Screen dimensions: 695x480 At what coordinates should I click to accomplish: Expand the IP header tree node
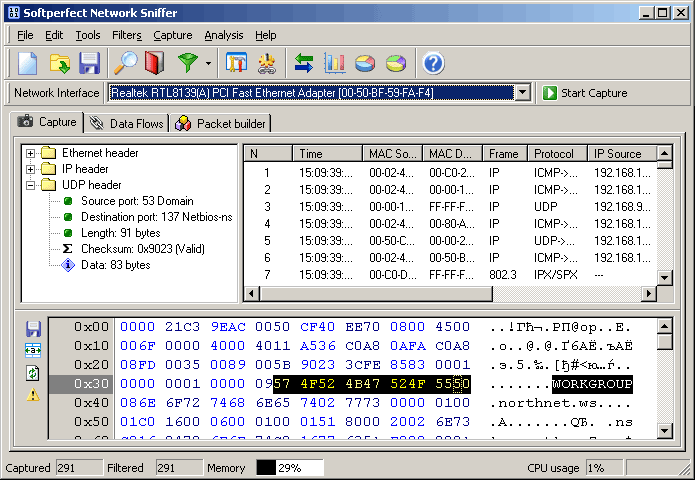[31, 170]
